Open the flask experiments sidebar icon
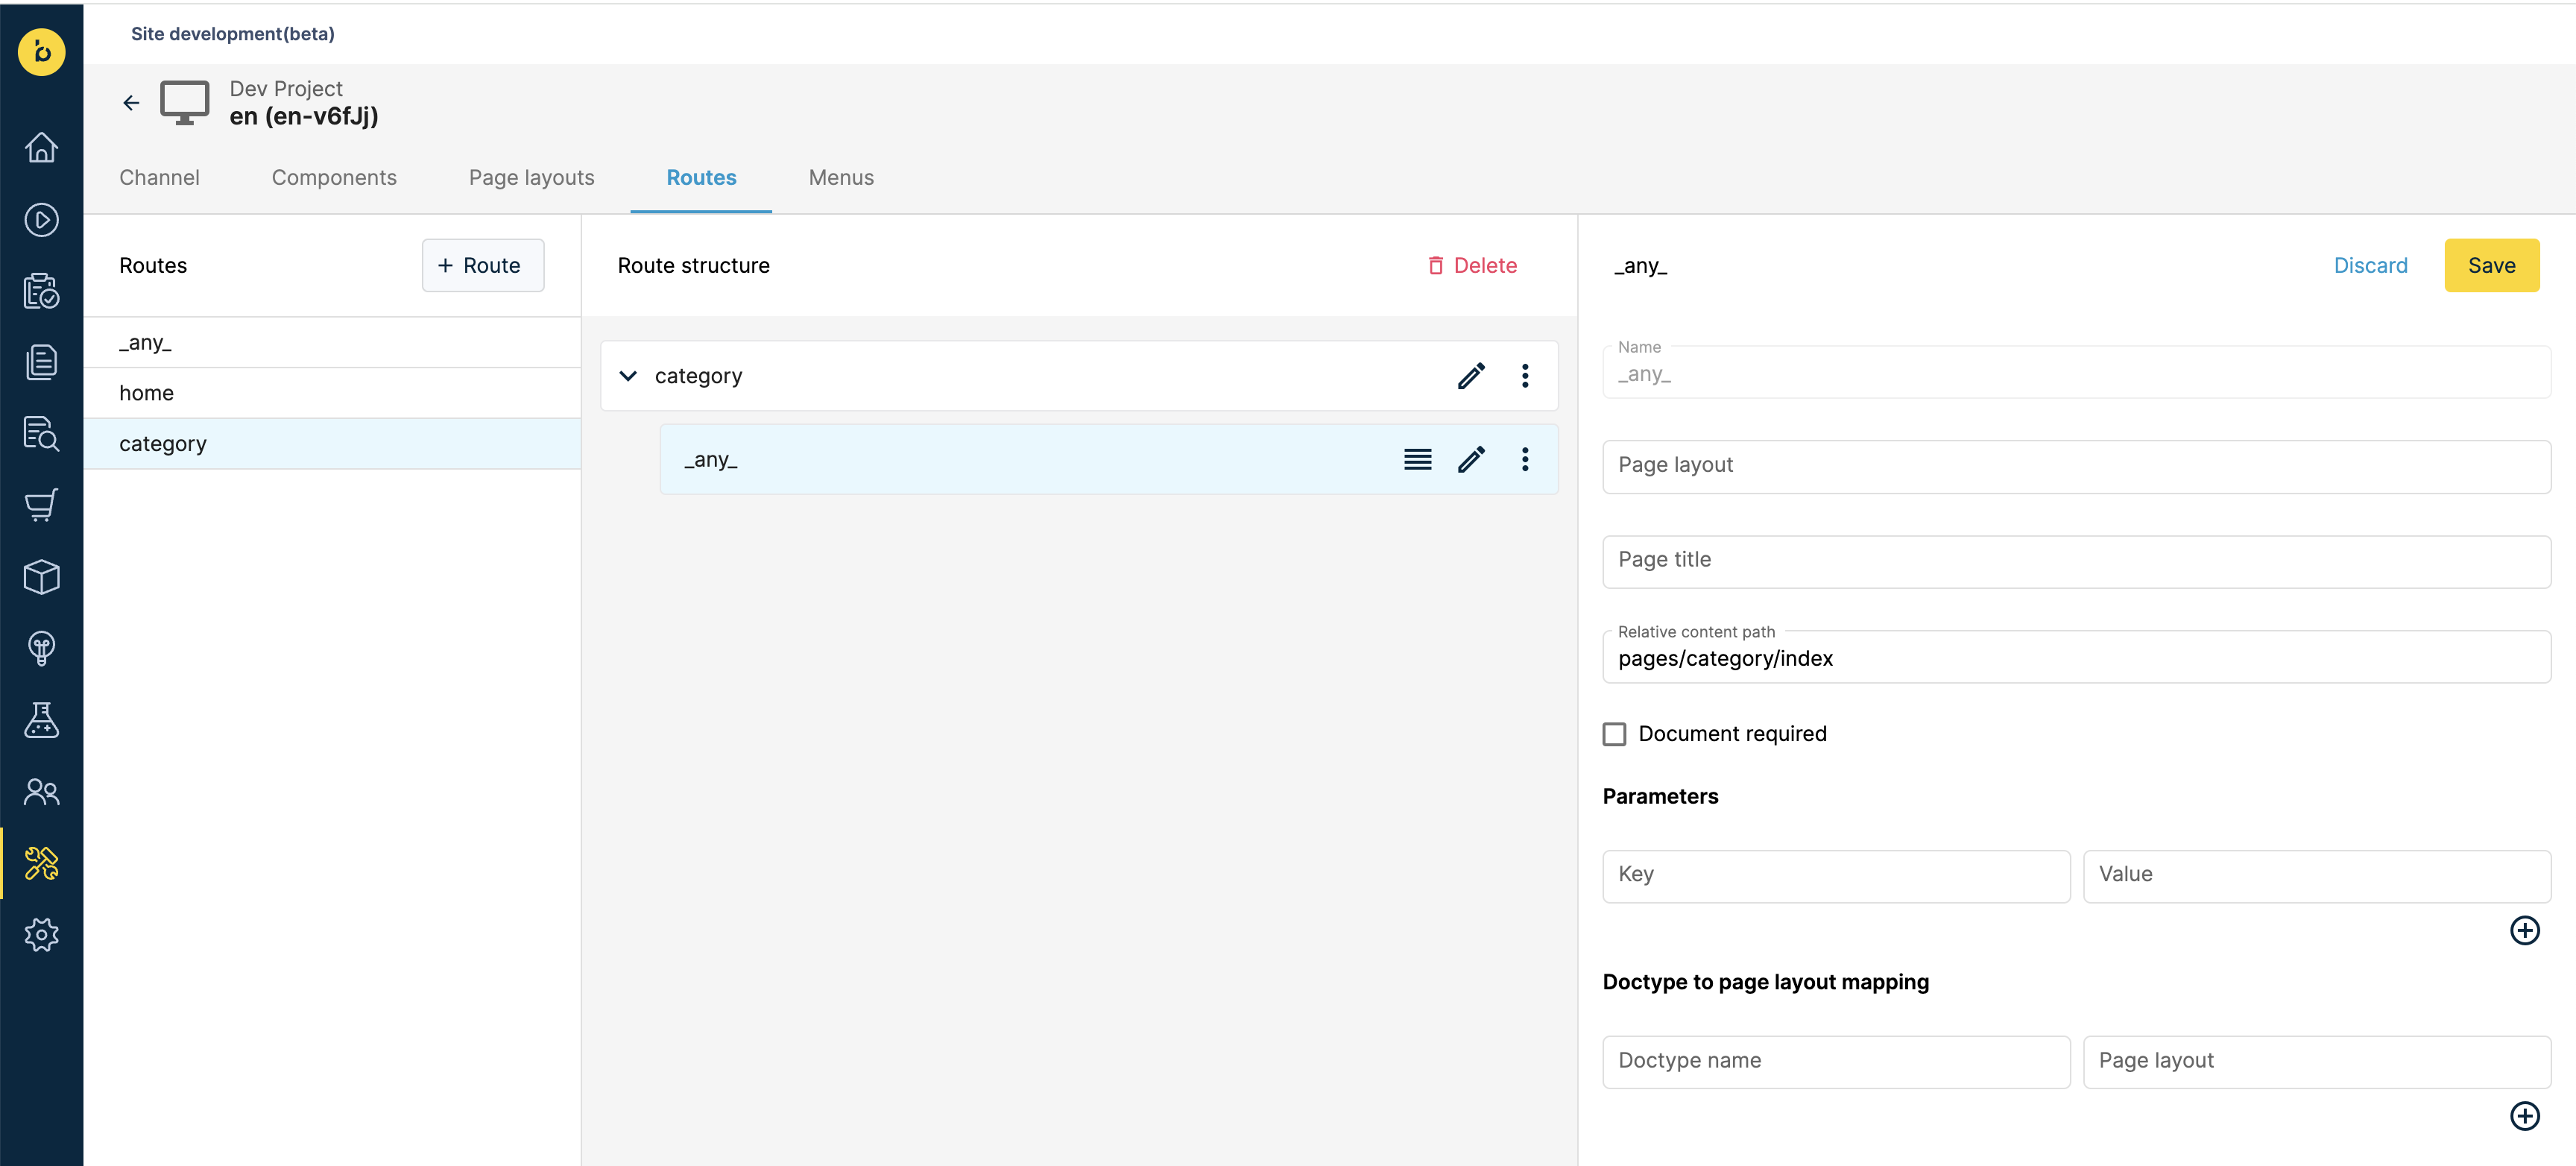 41,720
